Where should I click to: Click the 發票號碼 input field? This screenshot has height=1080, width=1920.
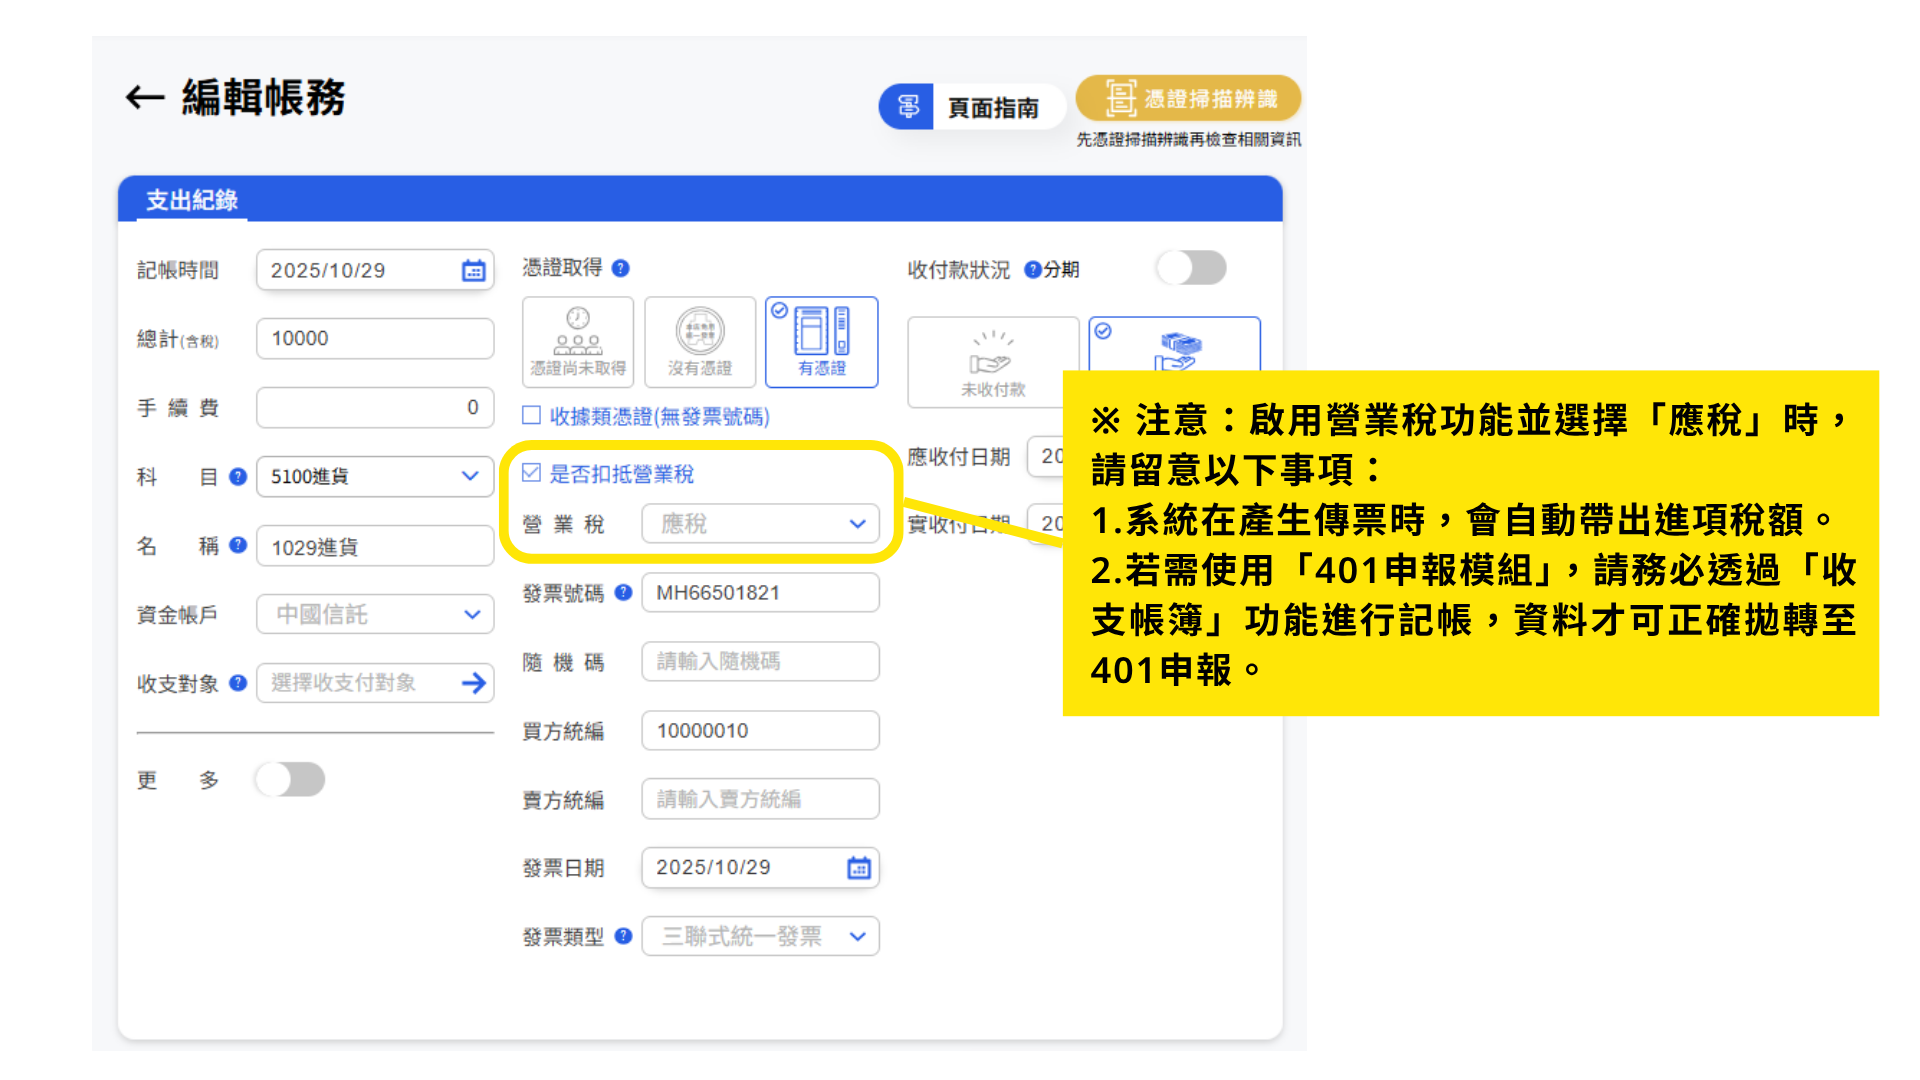point(760,593)
